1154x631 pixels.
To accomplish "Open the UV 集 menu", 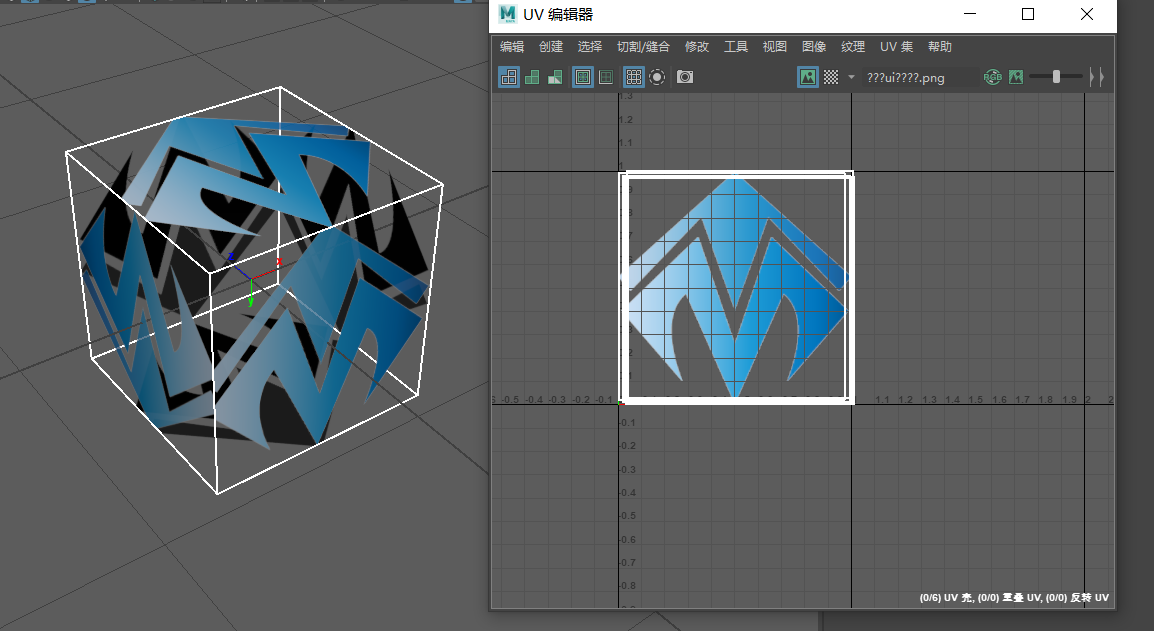I will click(x=896, y=46).
